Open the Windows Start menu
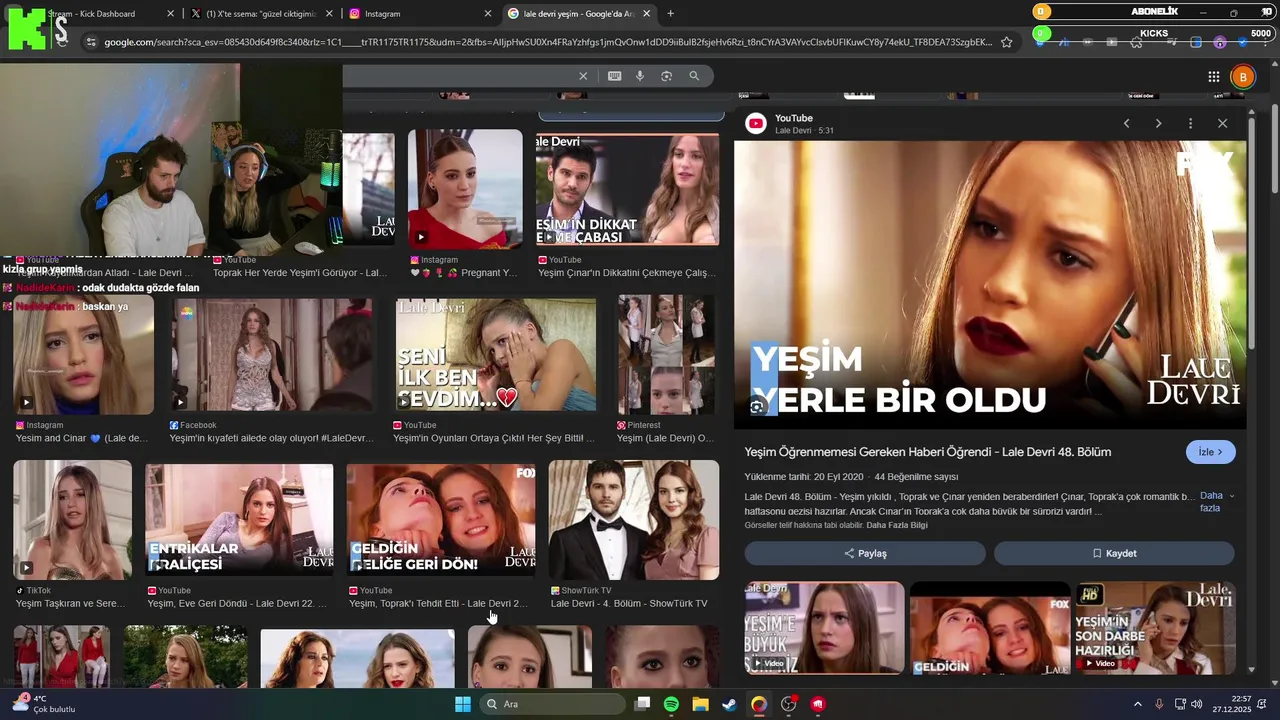The height and width of the screenshot is (720, 1280). click(x=462, y=704)
